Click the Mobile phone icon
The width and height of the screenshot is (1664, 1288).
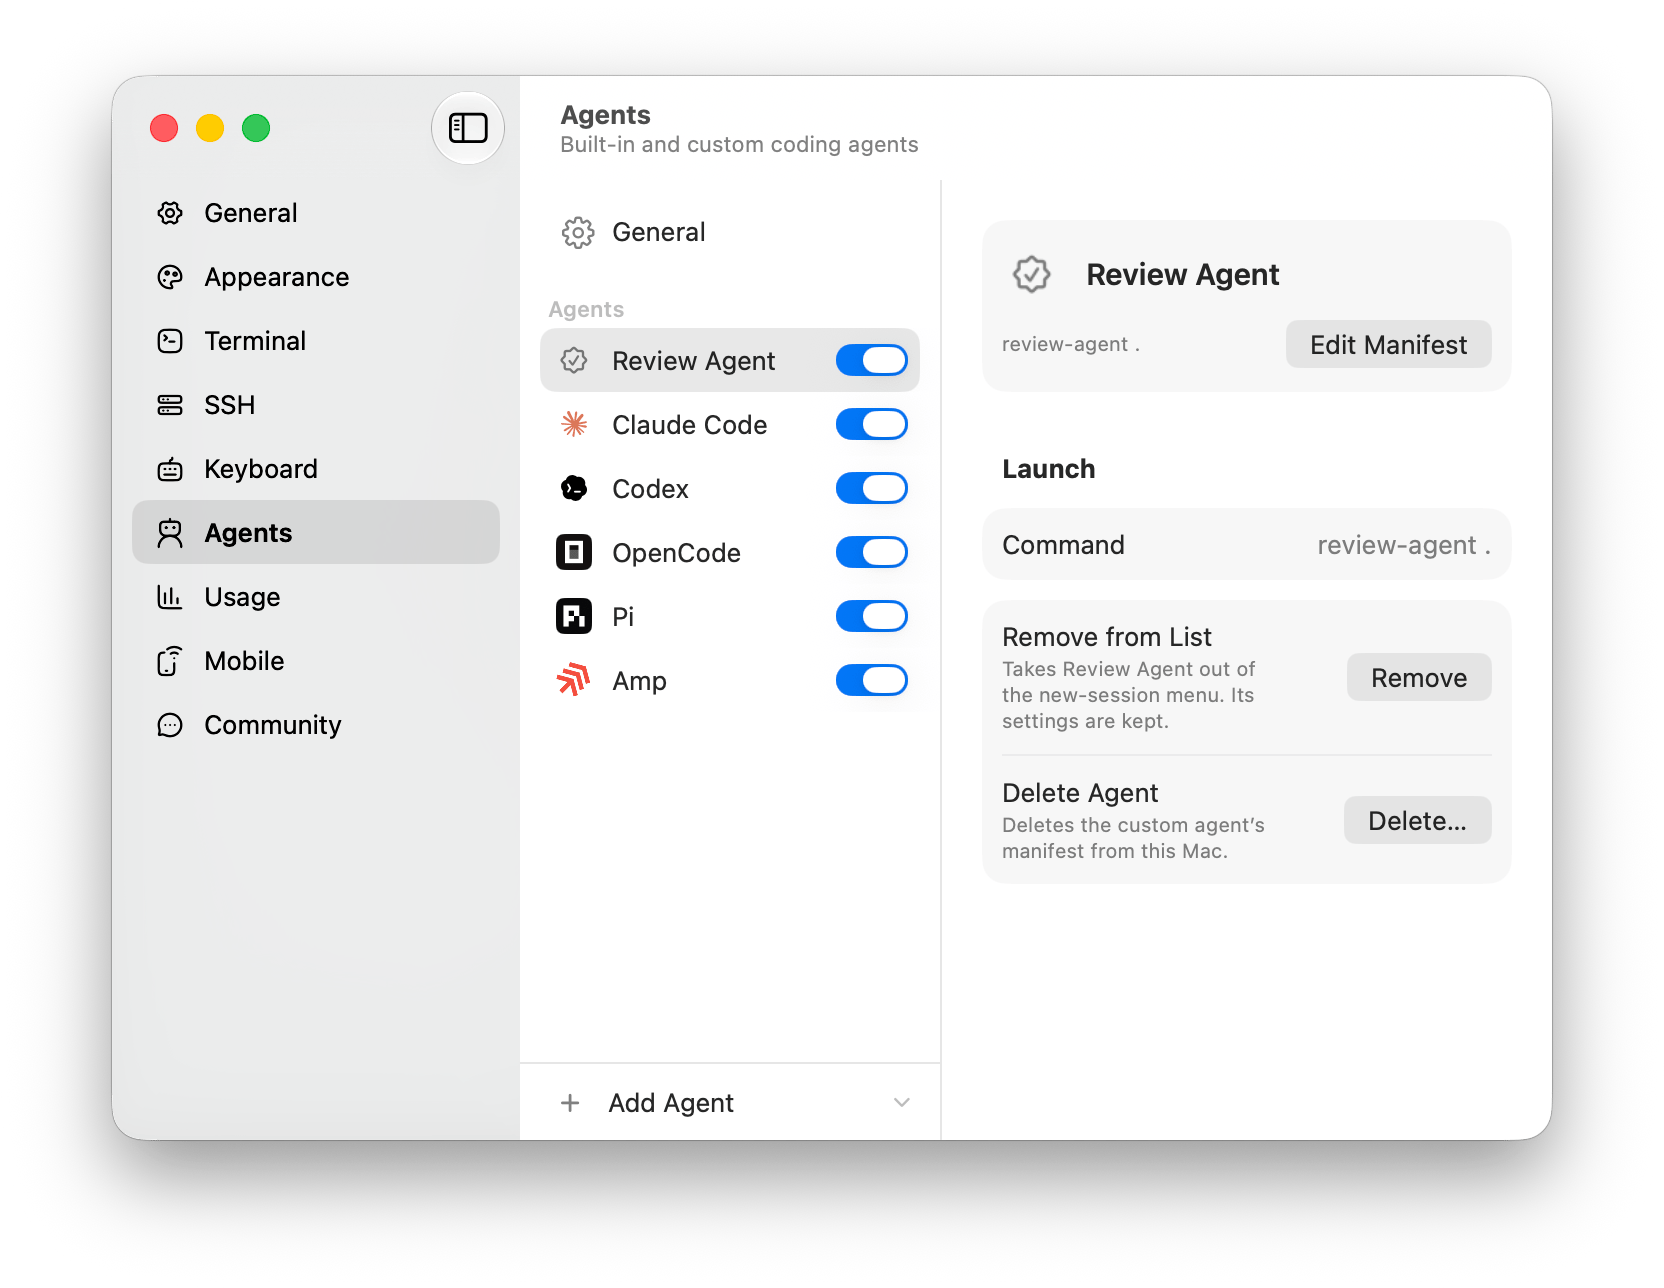170,661
